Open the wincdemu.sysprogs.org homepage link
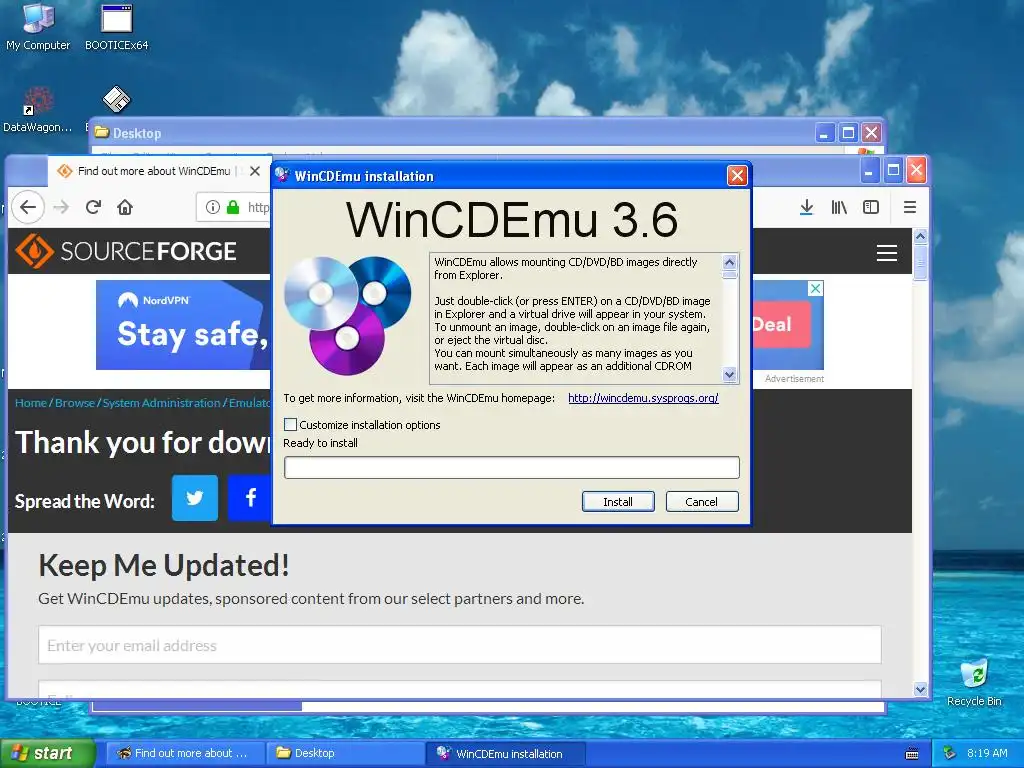Viewport: 1024px width, 768px height. [643, 398]
